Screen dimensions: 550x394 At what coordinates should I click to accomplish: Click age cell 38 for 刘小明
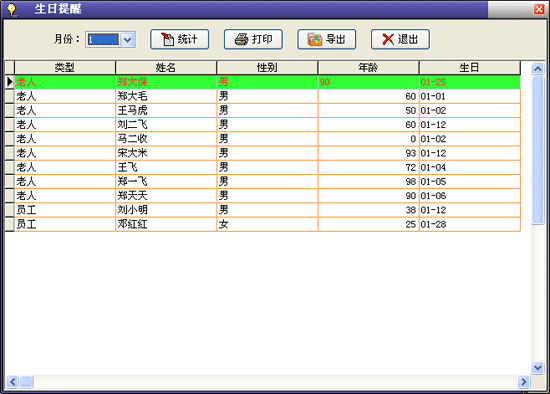(368, 210)
